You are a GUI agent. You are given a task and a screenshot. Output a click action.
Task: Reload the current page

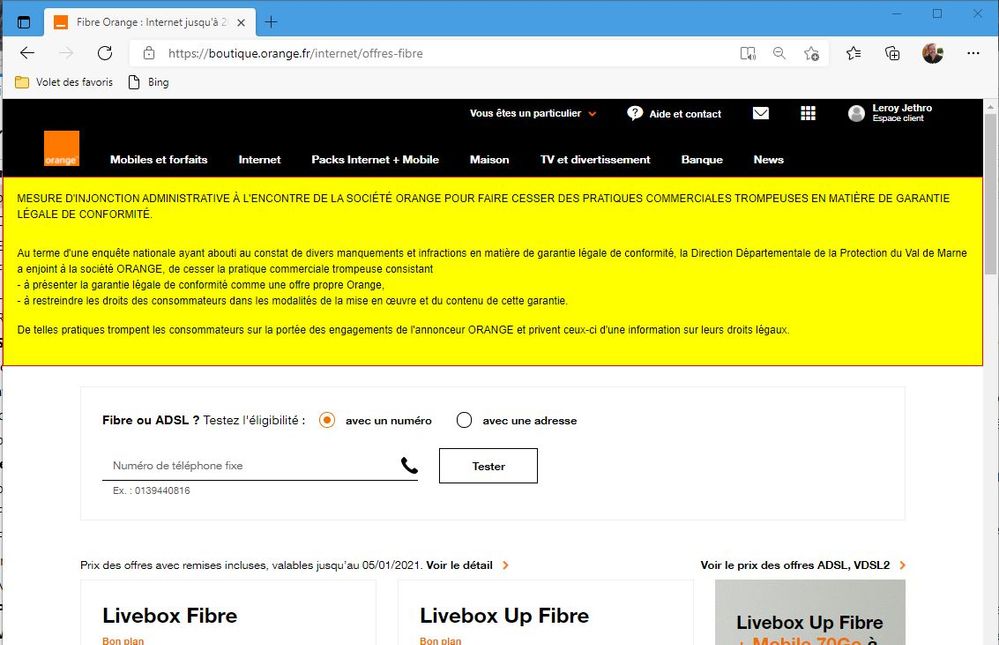coord(105,54)
